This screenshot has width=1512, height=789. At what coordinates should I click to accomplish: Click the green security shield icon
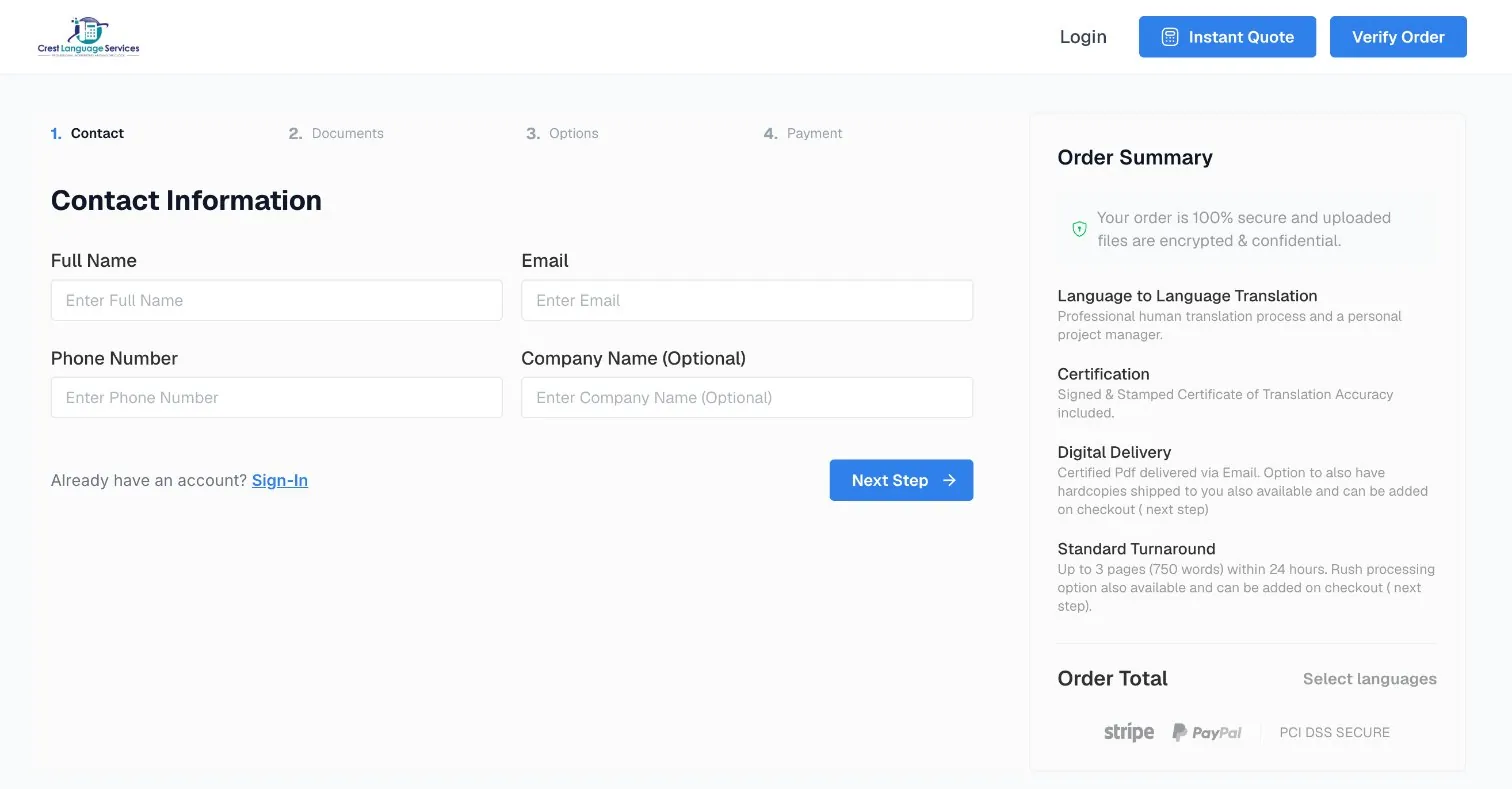1079,229
